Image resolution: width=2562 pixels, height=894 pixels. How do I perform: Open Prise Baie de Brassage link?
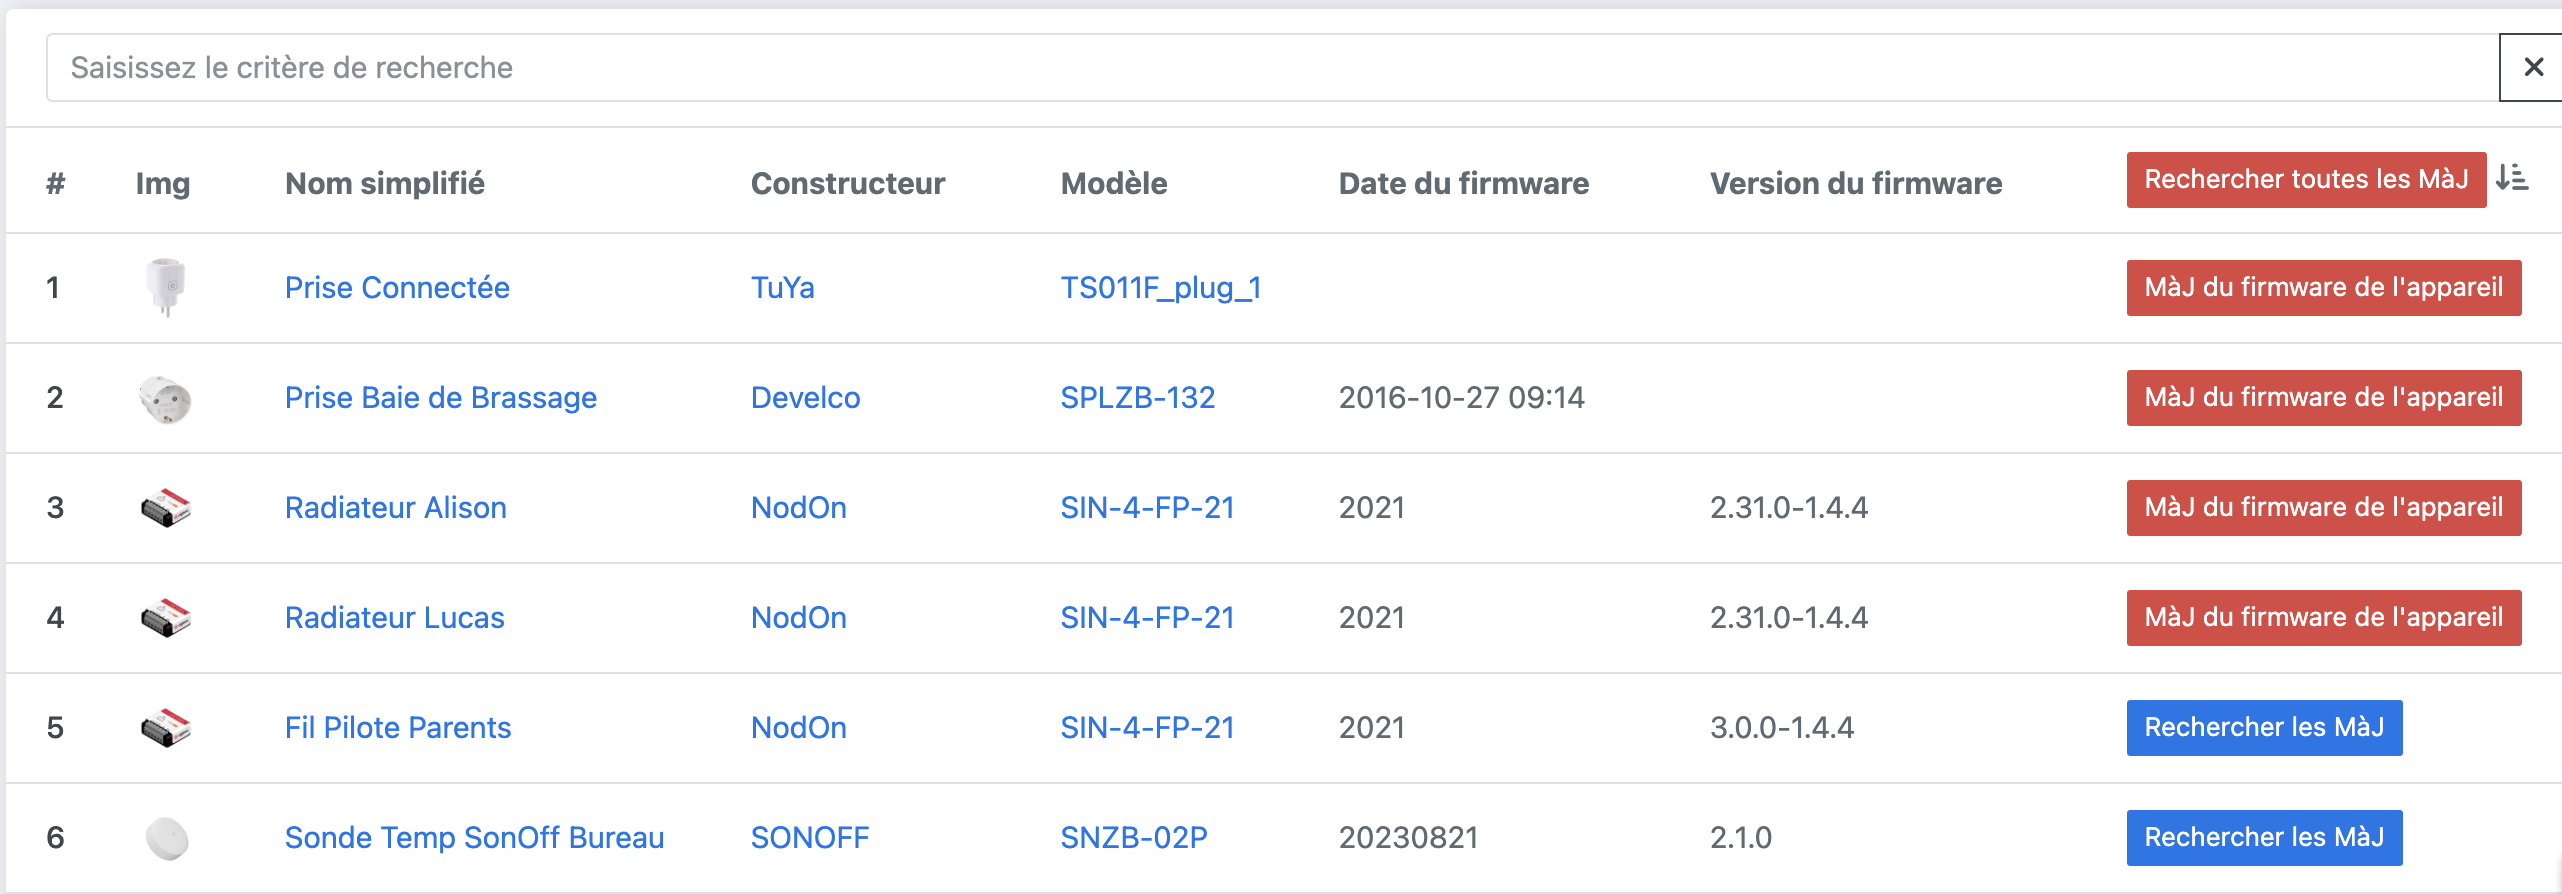[440, 398]
